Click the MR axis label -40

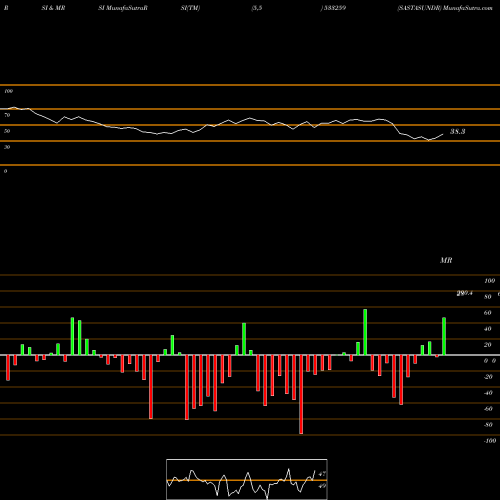488,393
